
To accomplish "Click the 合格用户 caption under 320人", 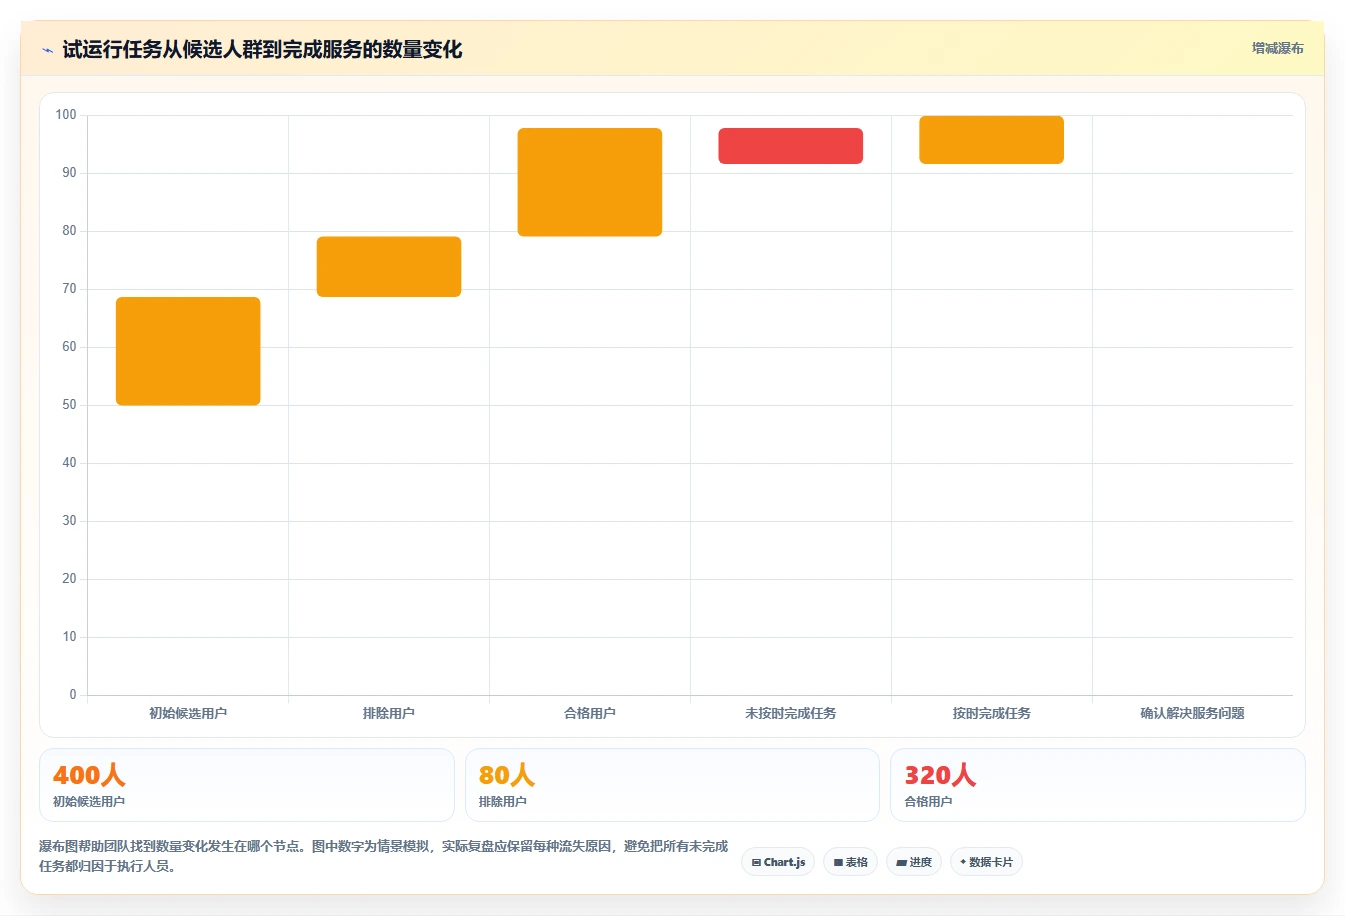I will pos(928,802).
